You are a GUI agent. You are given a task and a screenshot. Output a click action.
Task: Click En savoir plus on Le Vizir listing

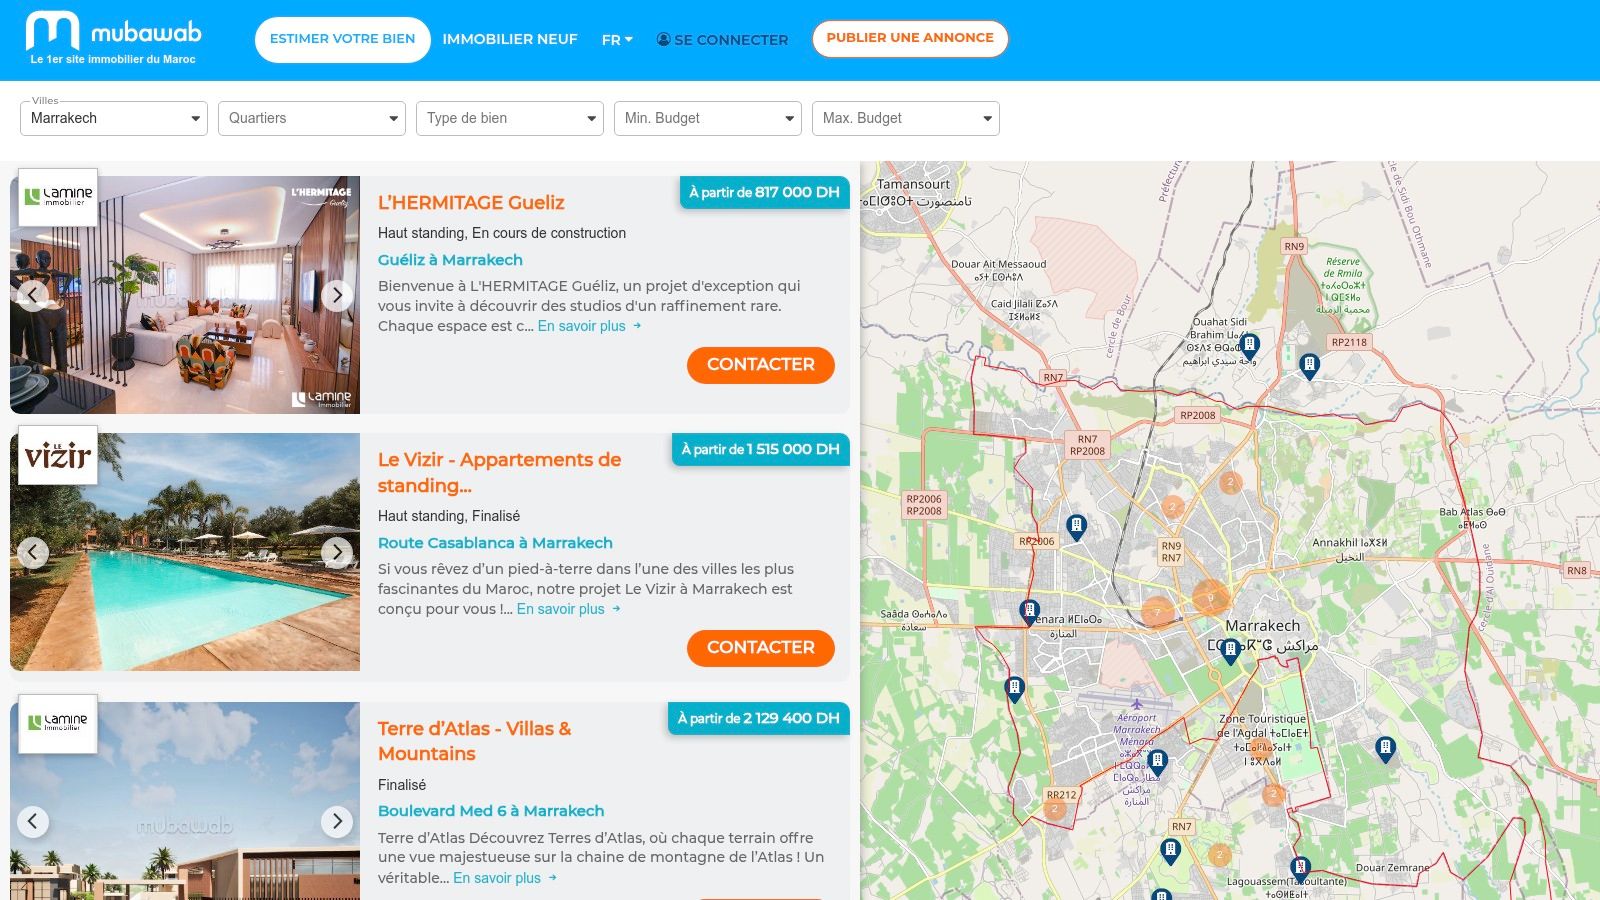(568, 609)
